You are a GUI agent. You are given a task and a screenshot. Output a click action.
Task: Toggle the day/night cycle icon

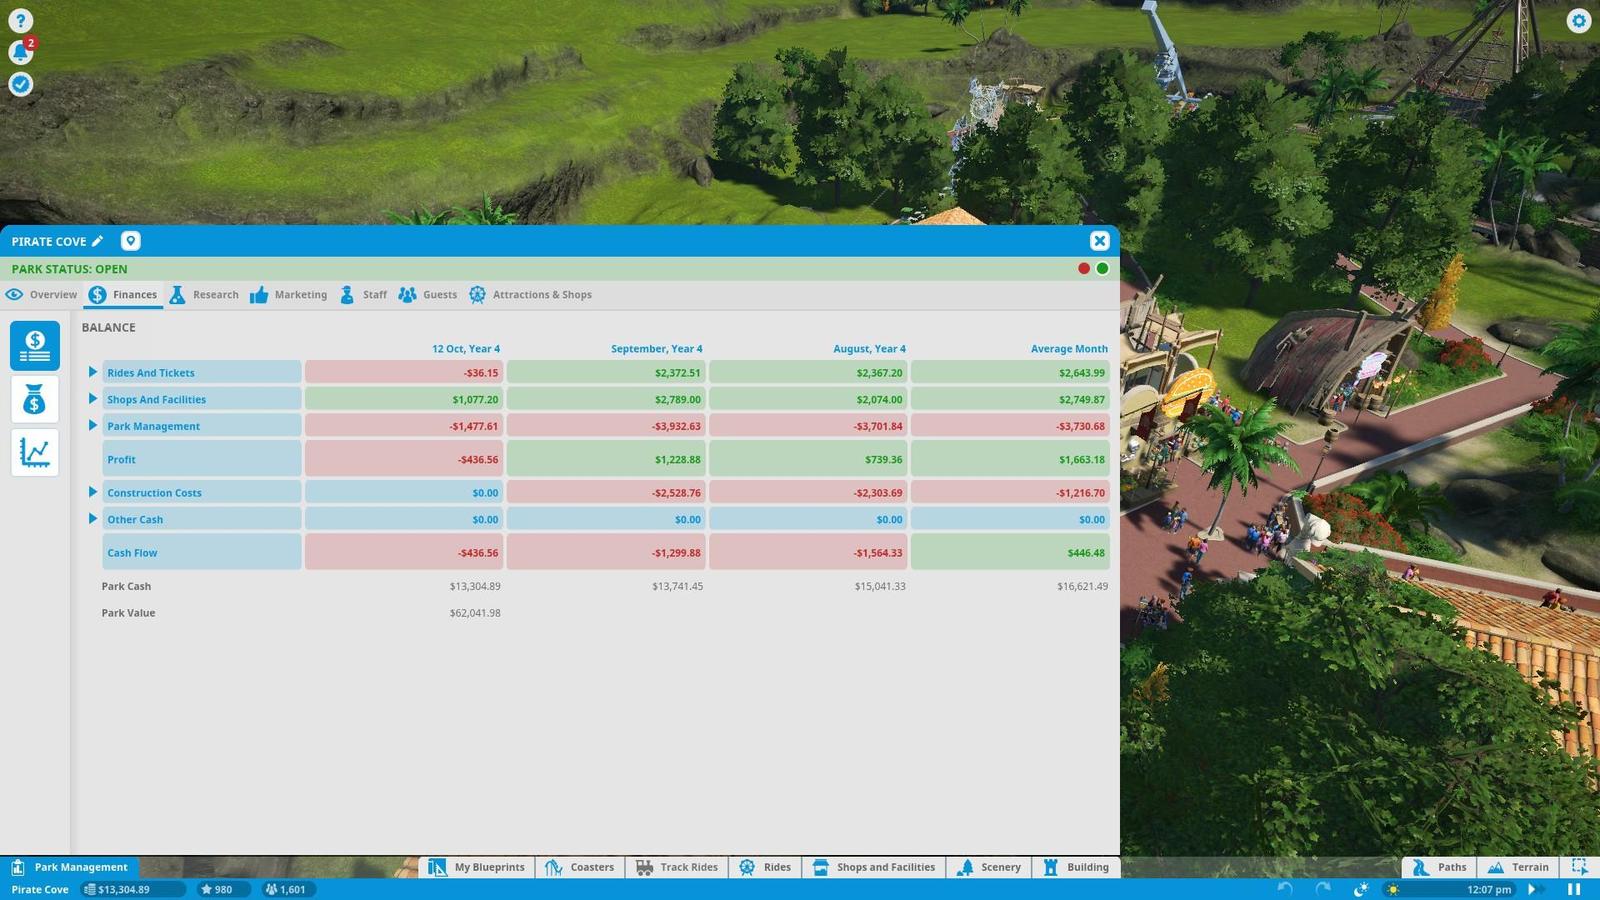[1392, 889]
